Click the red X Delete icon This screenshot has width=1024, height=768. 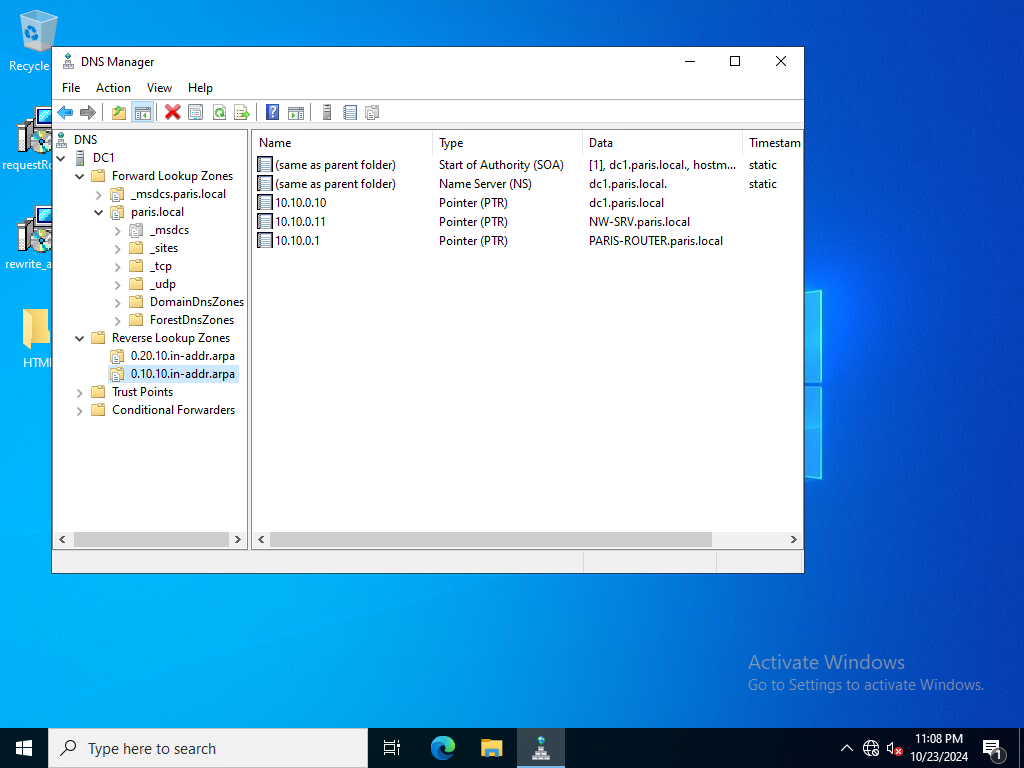pyautogui.click(x=172, y=112)
